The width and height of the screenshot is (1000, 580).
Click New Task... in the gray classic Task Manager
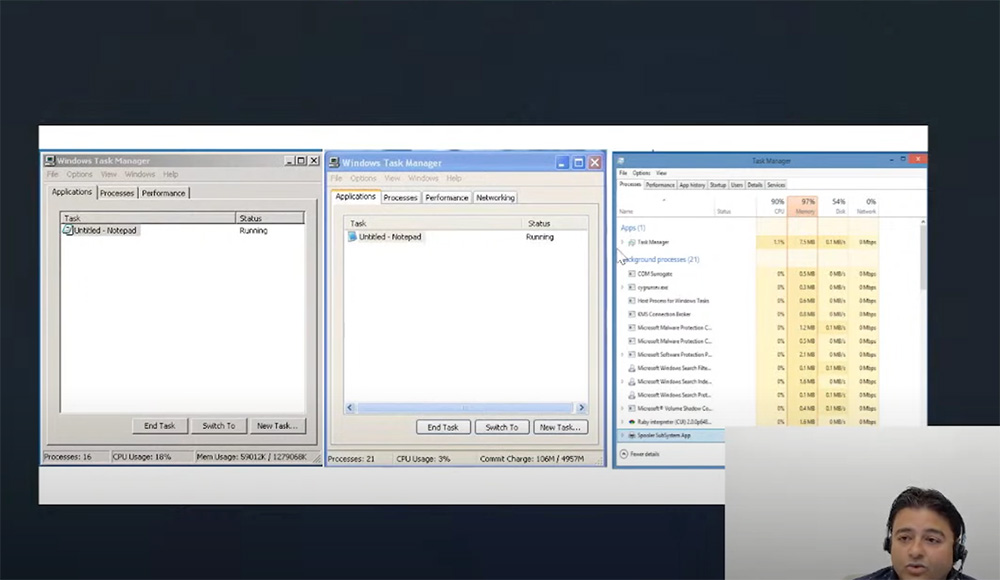coord(277,426)
